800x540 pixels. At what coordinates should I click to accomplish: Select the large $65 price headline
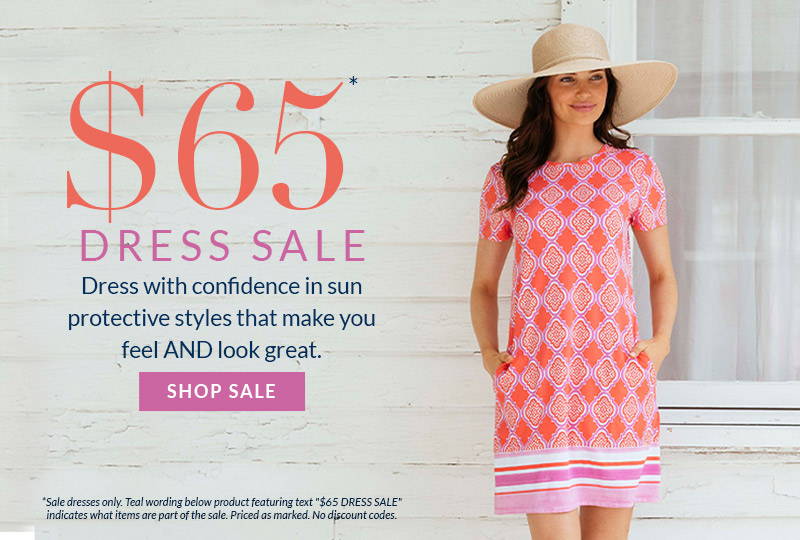205,146
